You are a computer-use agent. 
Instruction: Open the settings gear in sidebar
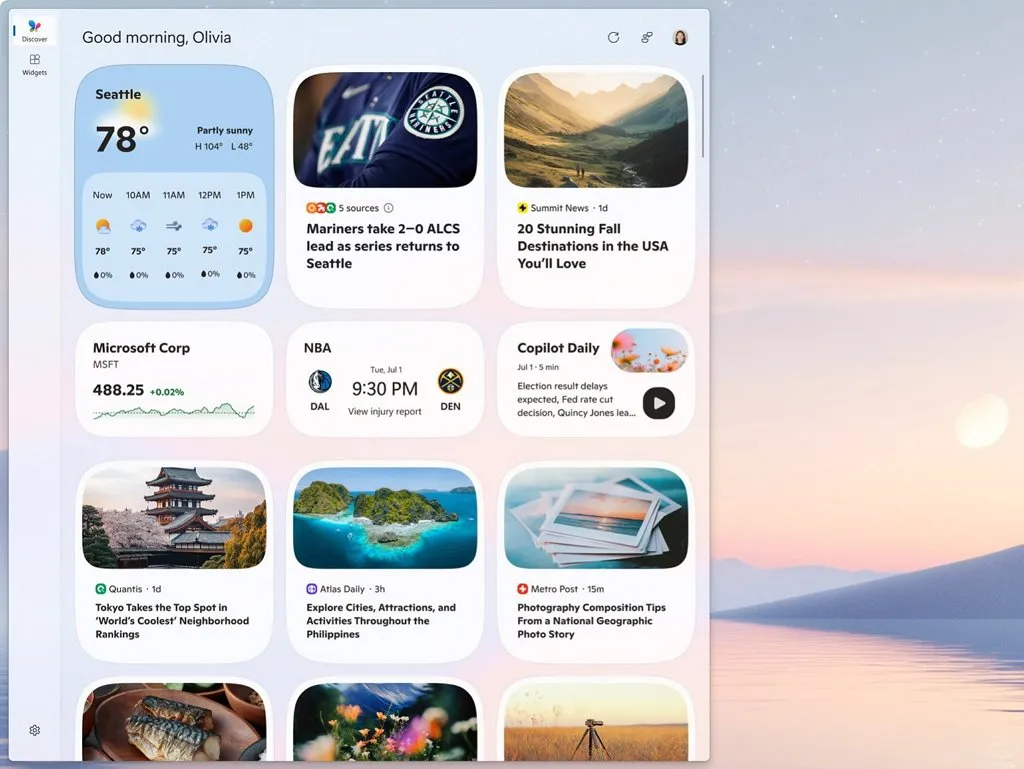[35, 730]
